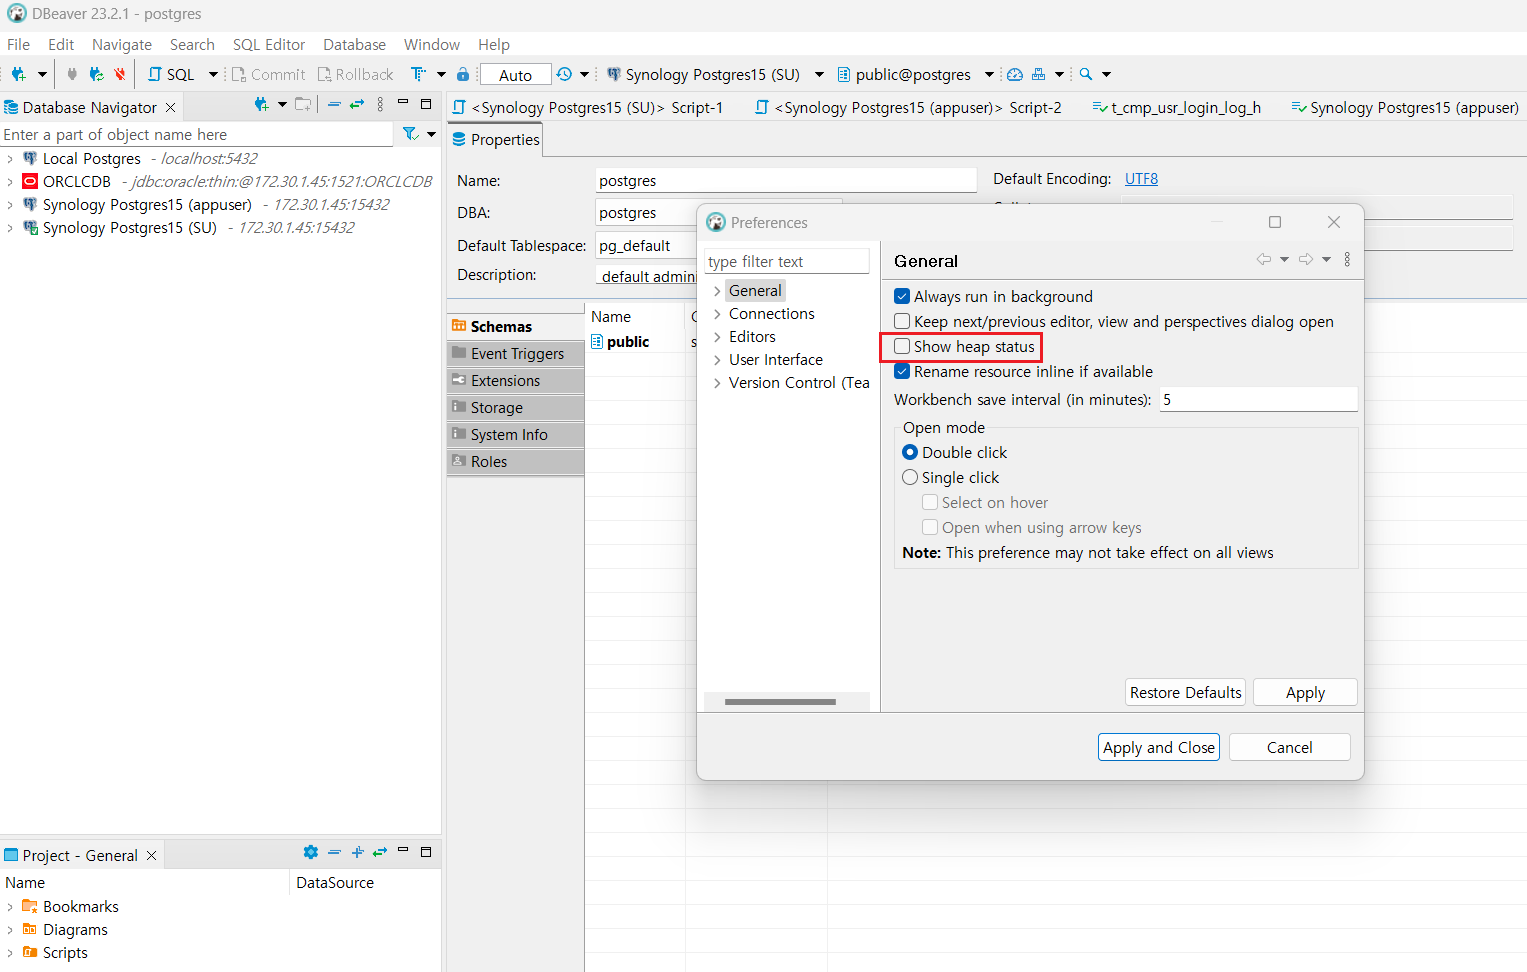Click the magnifier search icon in toolbar

1086,74
